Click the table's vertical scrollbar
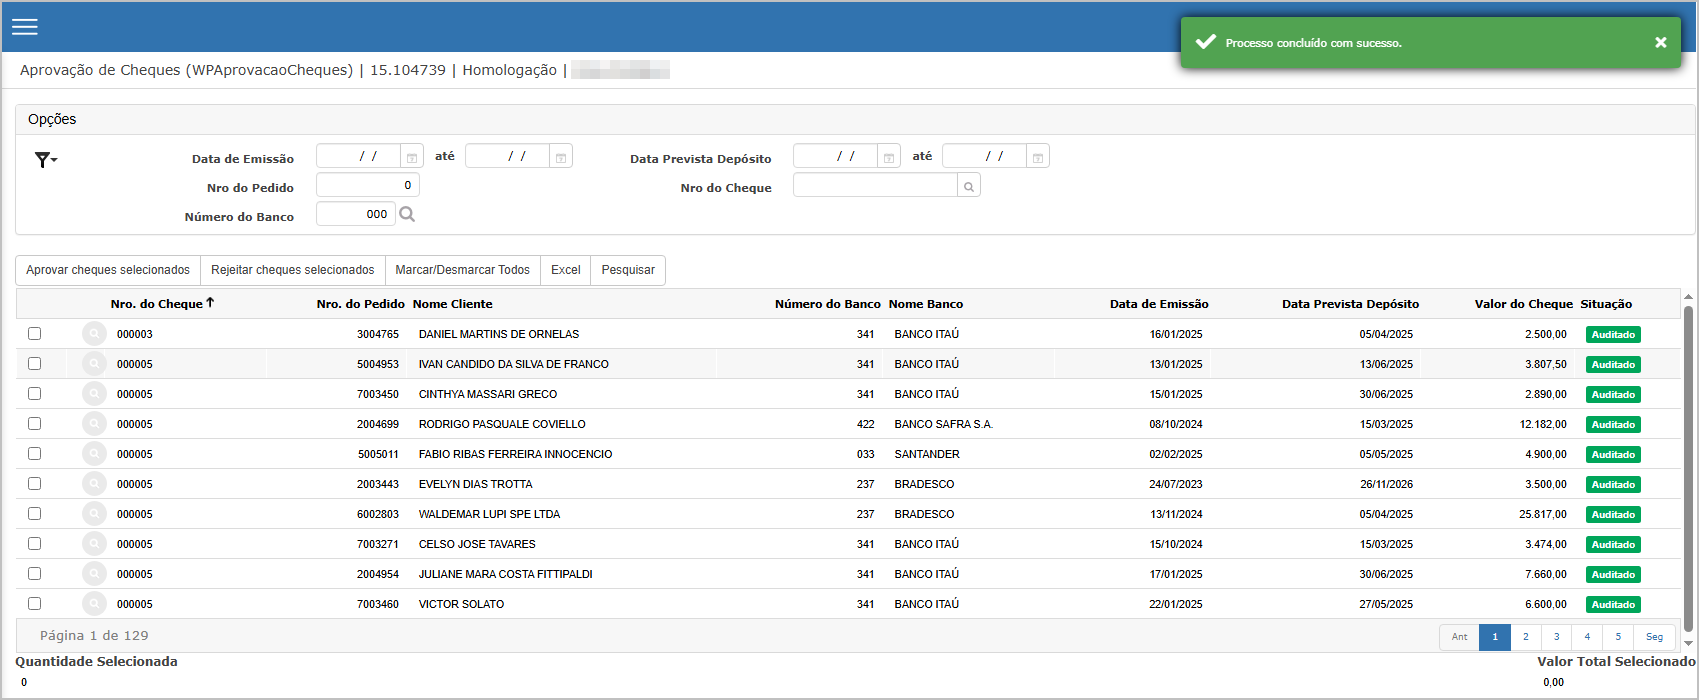This screenshot has height=700, width=1699. tap(1689, 470)
